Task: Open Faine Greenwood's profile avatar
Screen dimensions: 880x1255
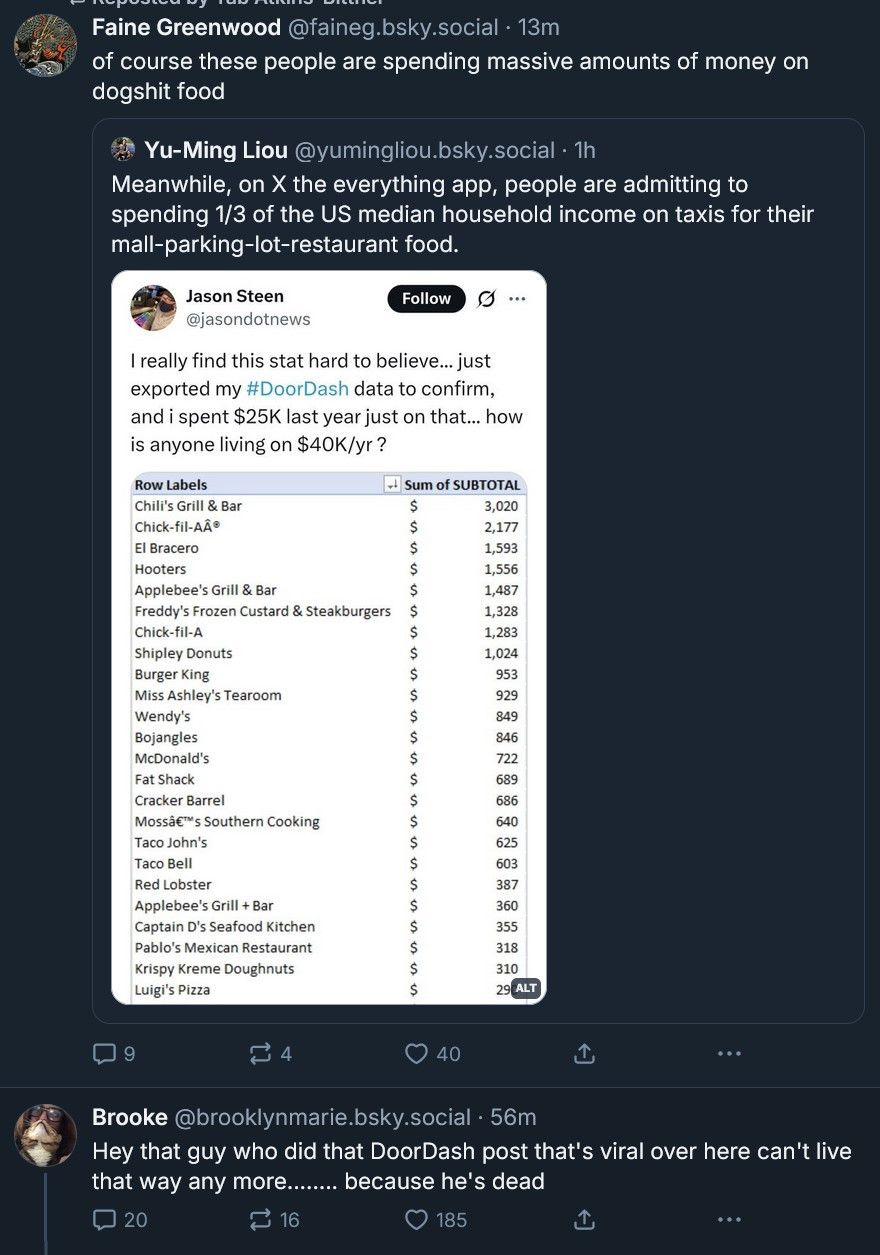Action: pos(46,45)
